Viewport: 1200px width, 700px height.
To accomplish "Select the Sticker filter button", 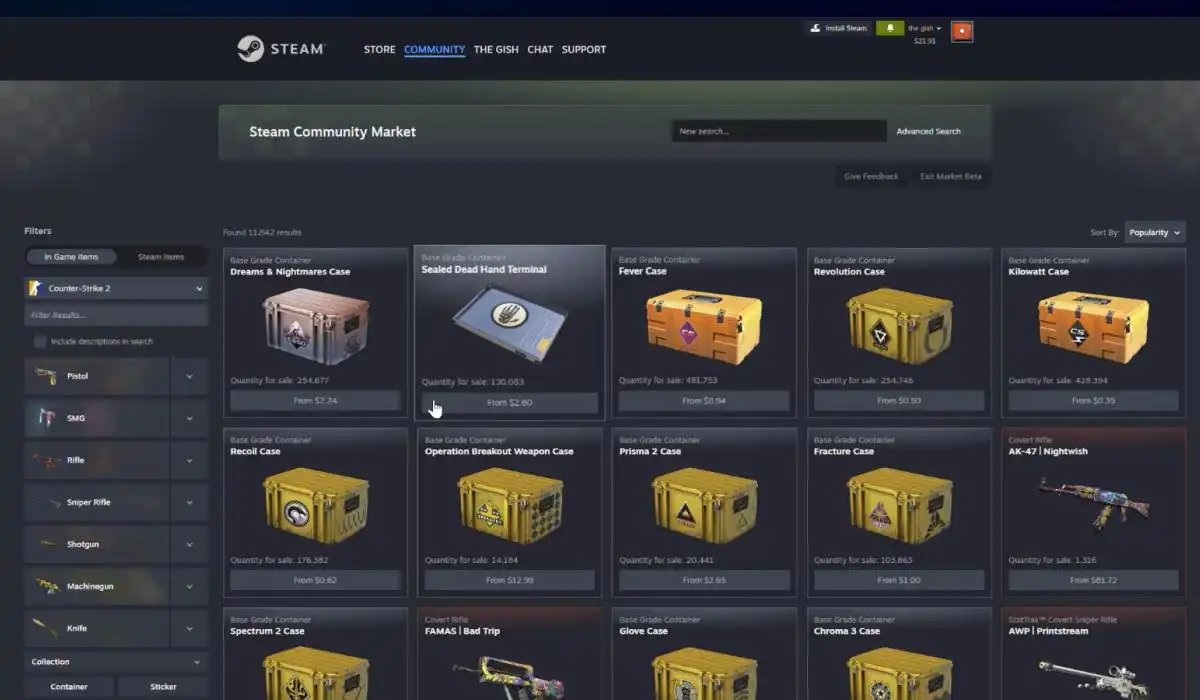I will (163, 687).
